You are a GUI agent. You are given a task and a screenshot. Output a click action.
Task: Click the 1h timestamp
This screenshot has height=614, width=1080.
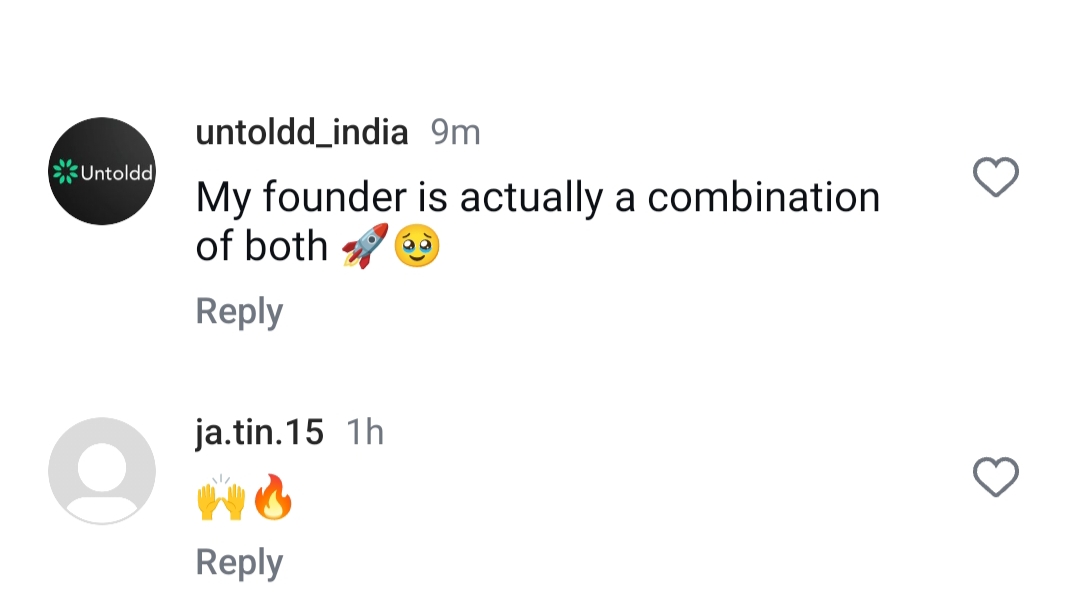coord(365,432)
